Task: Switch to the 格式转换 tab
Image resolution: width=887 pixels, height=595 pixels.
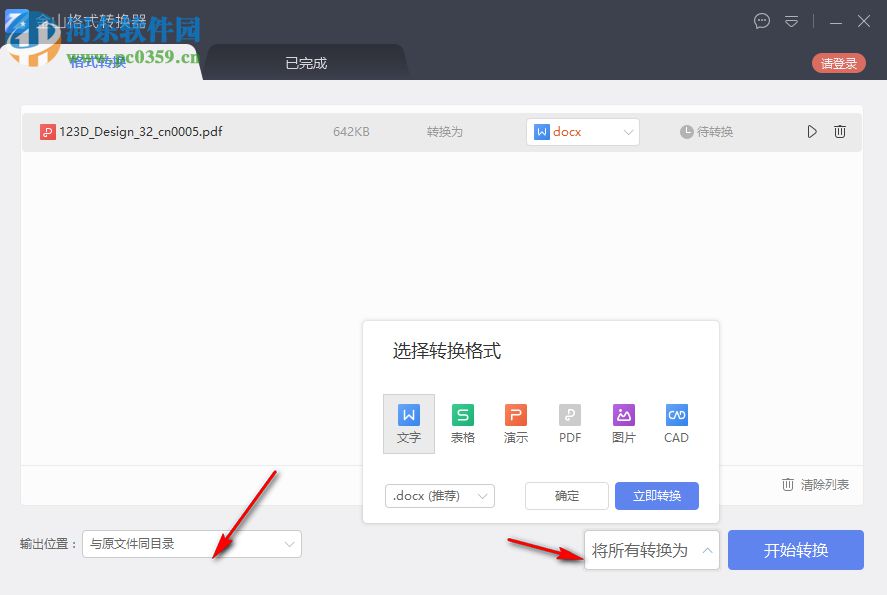Action: (98, 62)
